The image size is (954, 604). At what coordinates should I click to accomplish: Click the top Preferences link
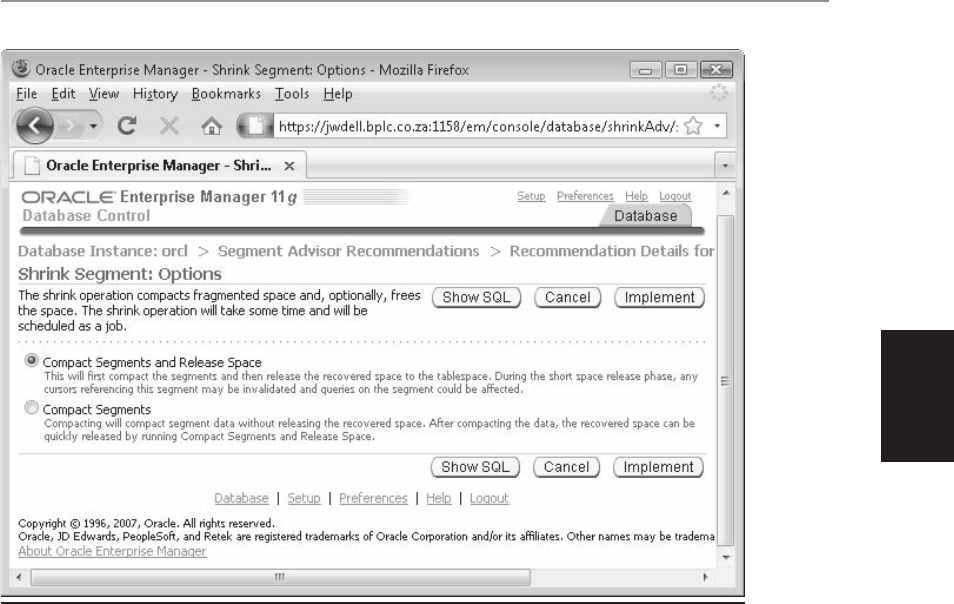pyautogui.click(x=585, y=196)
